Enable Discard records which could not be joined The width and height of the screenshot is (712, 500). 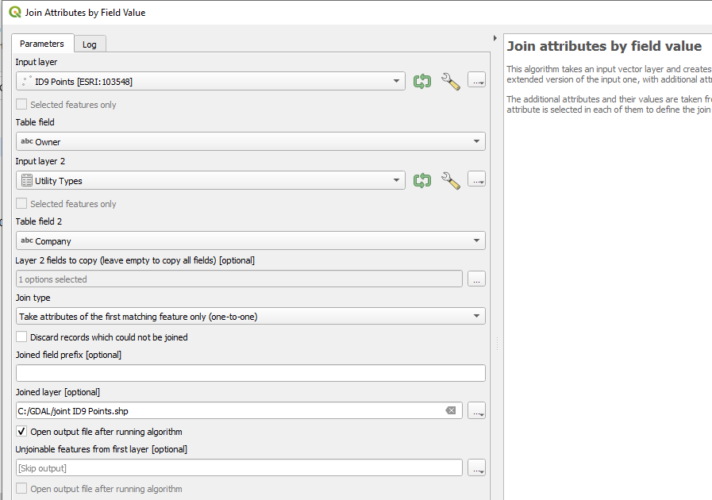[22, 338]
